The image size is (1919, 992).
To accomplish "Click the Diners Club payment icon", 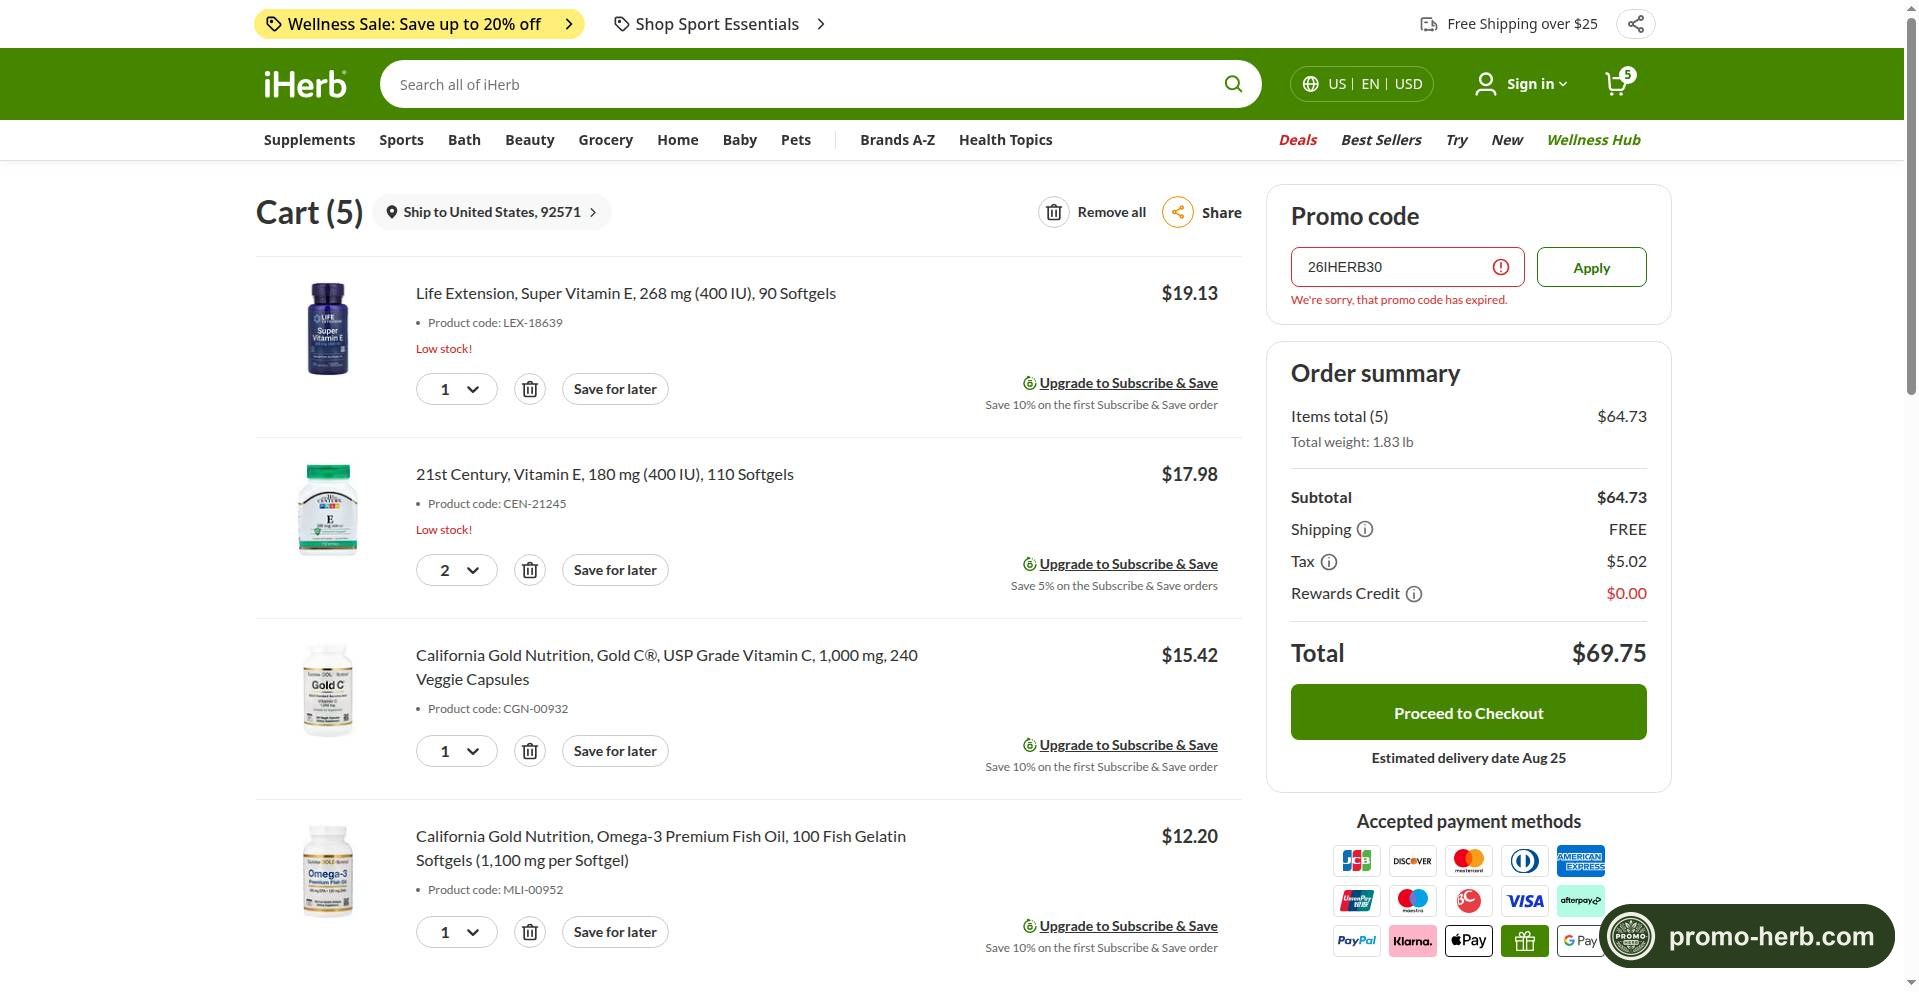I will click(1525, 861).
